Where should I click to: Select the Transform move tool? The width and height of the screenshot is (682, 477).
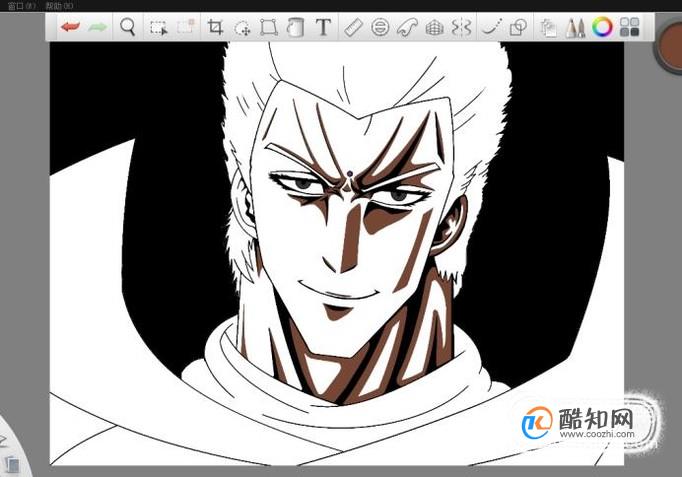tap(242, 28)
